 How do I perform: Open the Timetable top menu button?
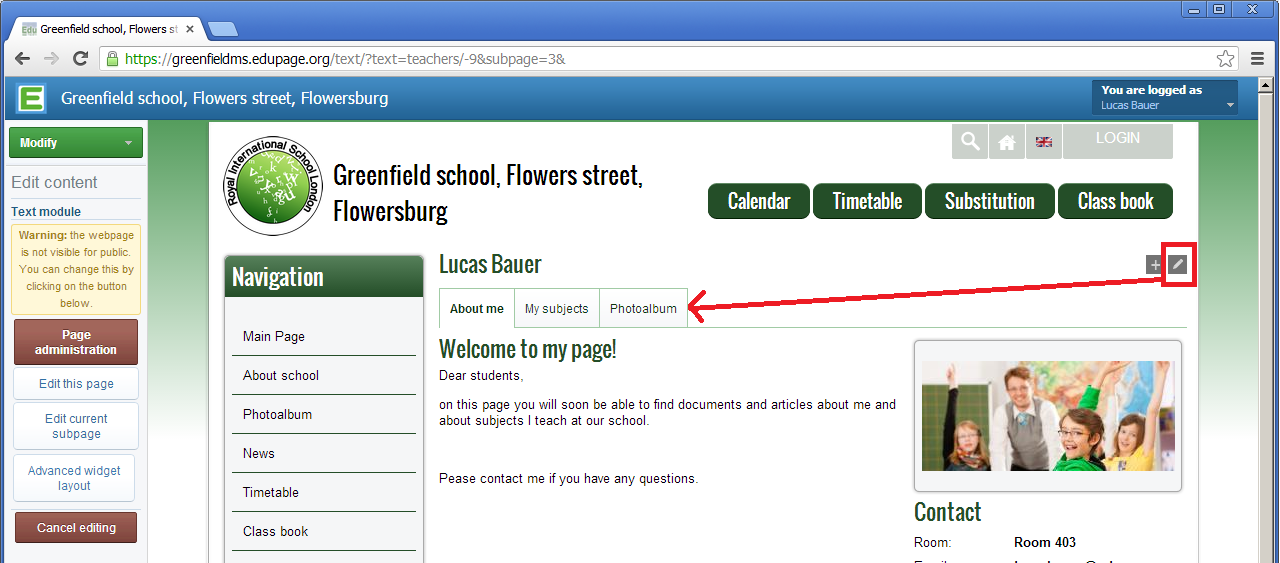(867, 201)
